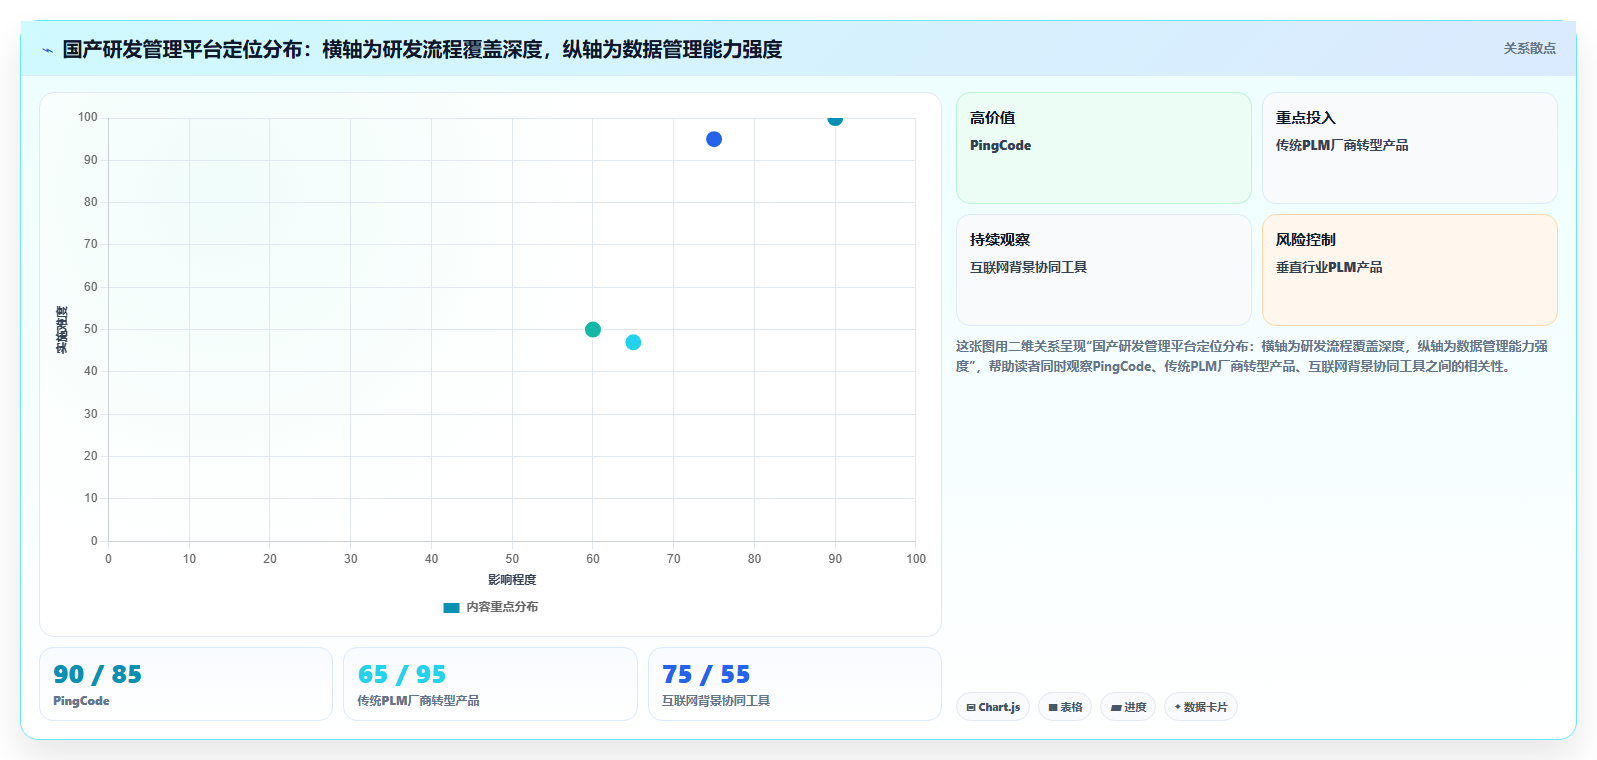Open the 高价值 PingCode quadrant card
Viewport: 1597px width, 760px height.
[1103, 148]
